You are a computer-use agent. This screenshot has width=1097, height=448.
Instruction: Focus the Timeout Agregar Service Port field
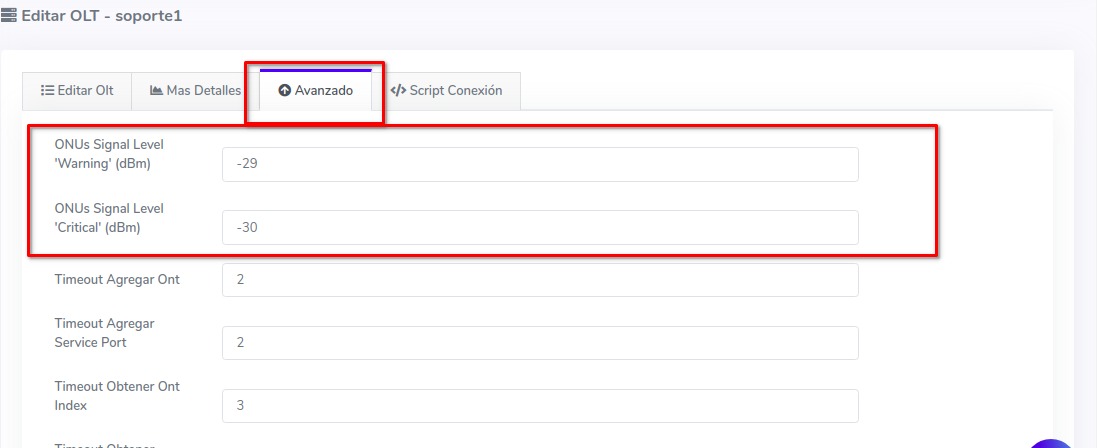click(540, 343)
